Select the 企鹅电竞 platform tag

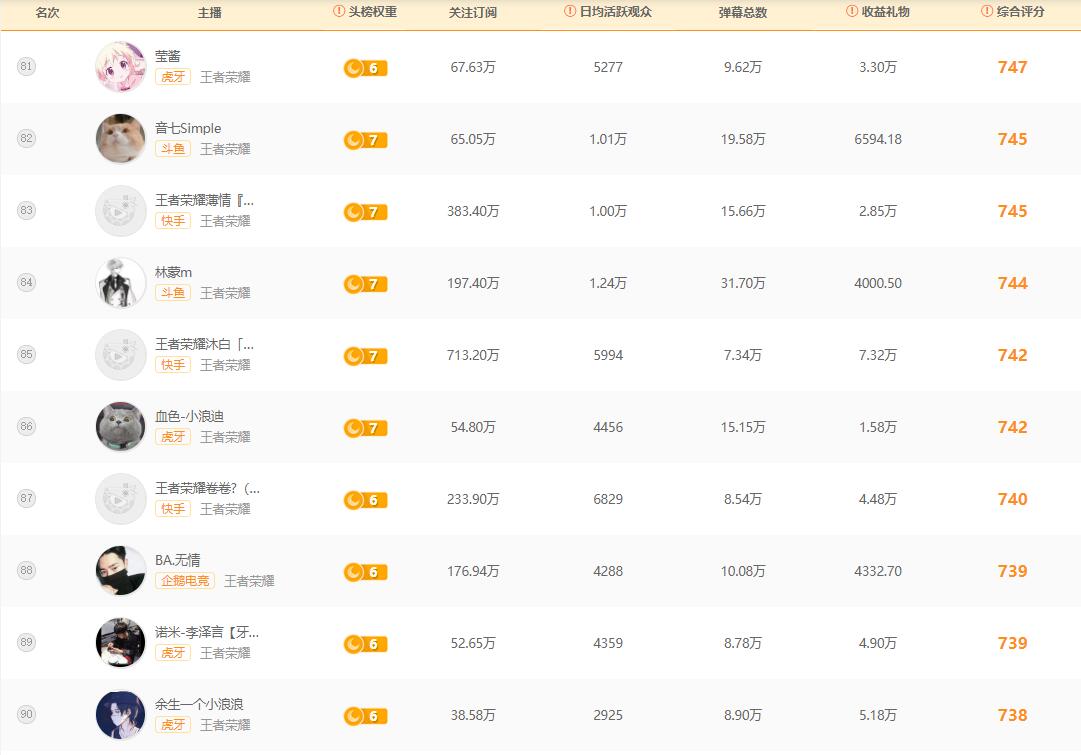[x=185, y=581]
